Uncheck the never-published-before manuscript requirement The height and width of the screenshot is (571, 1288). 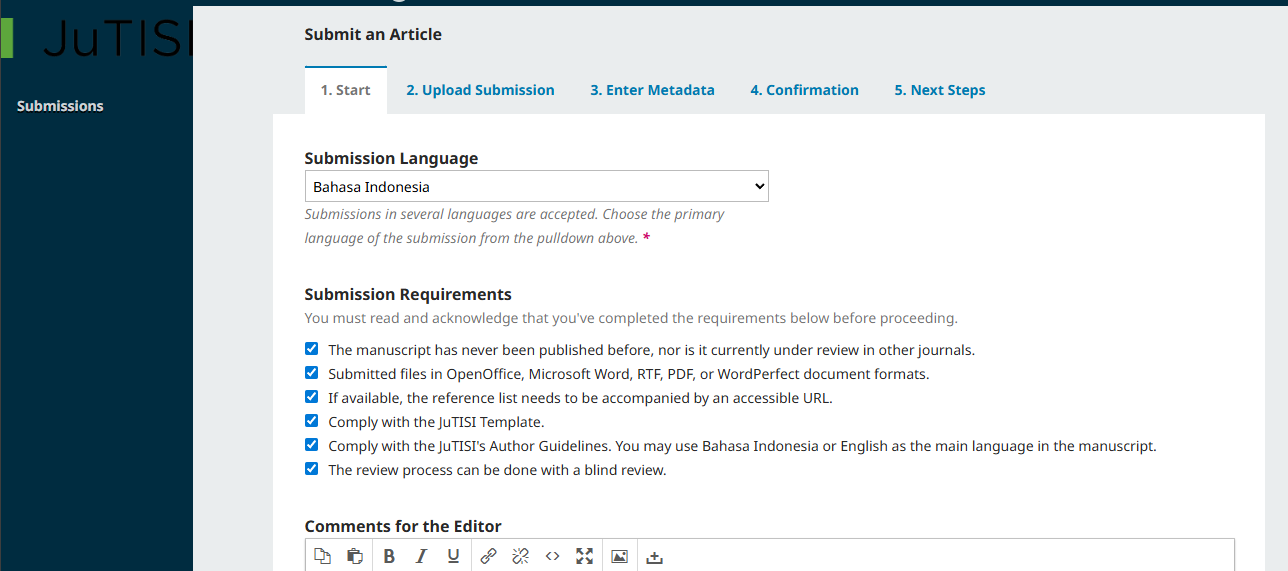[x=312, y=350]
